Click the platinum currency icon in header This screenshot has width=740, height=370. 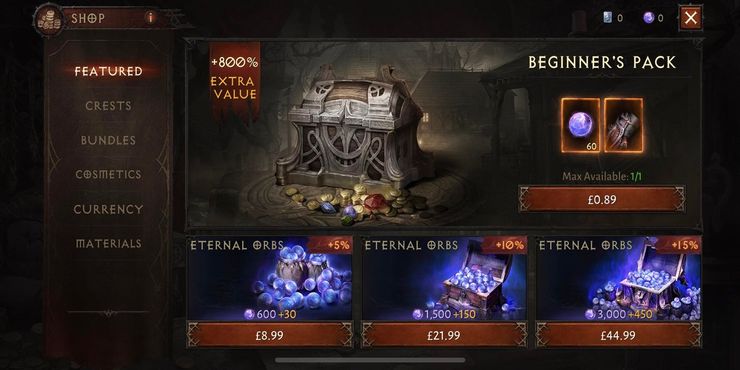click(x=608, y=18)
